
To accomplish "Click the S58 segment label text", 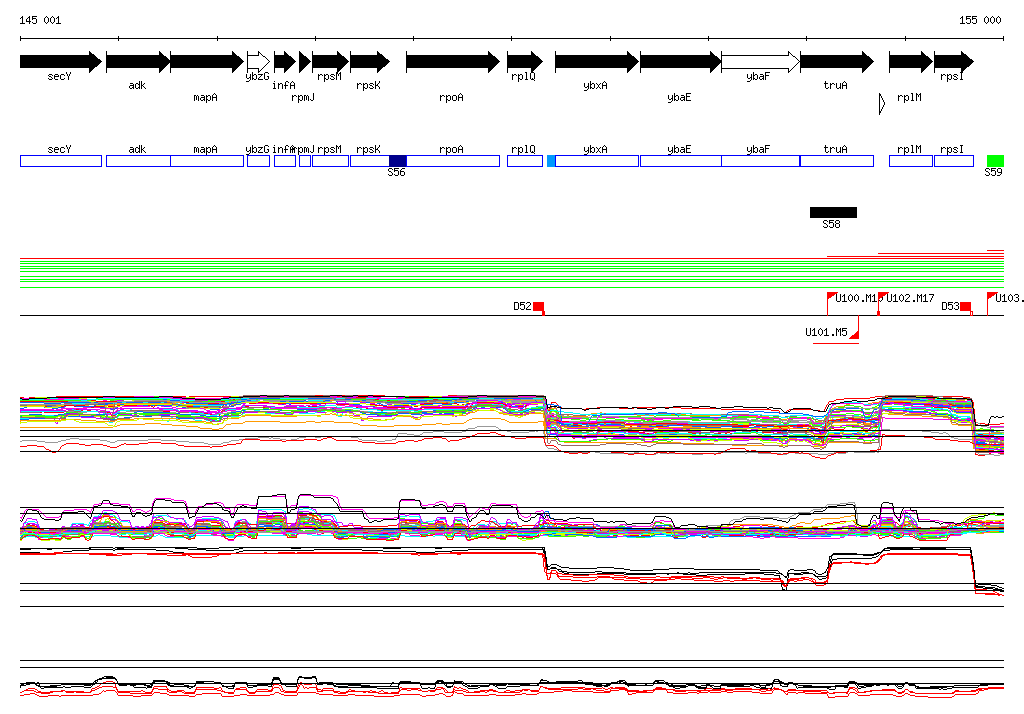I will point(831,225).
